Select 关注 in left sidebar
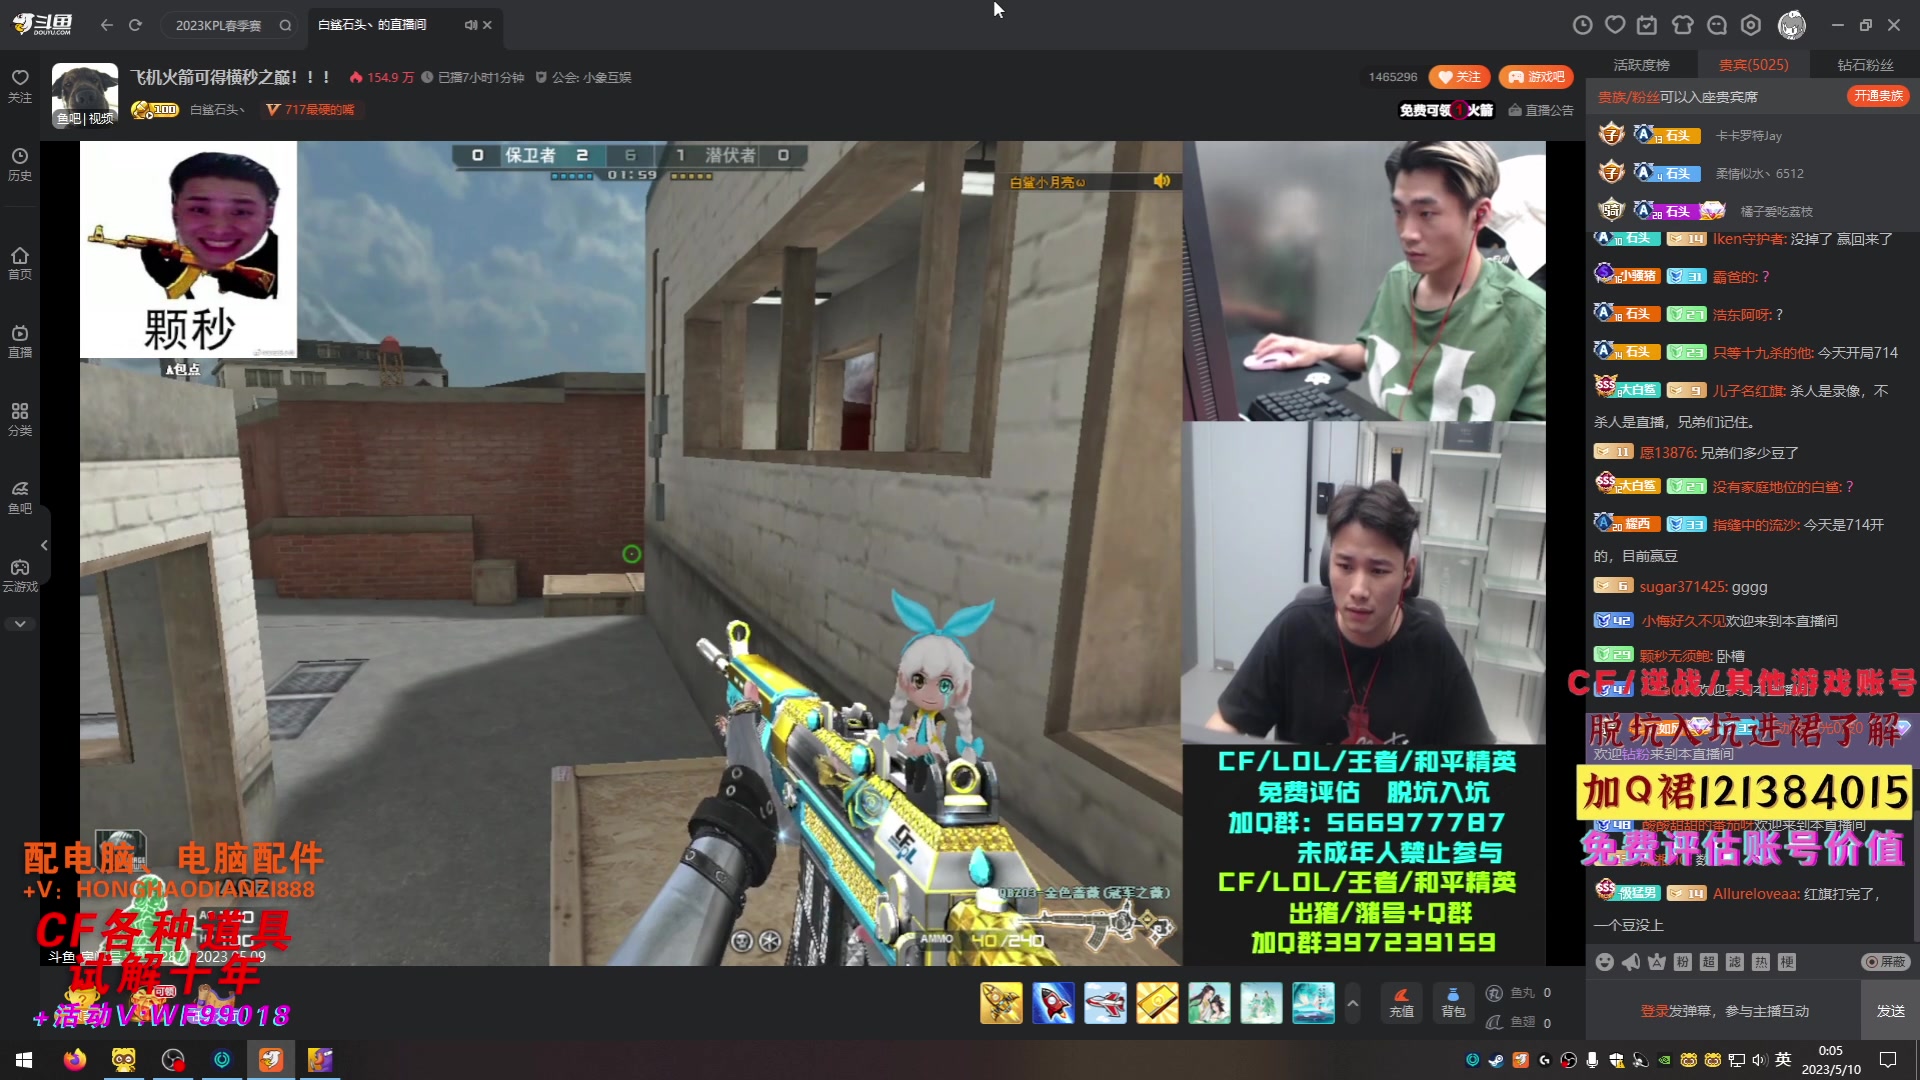The image size is (1920, 1080). point(20,86)
